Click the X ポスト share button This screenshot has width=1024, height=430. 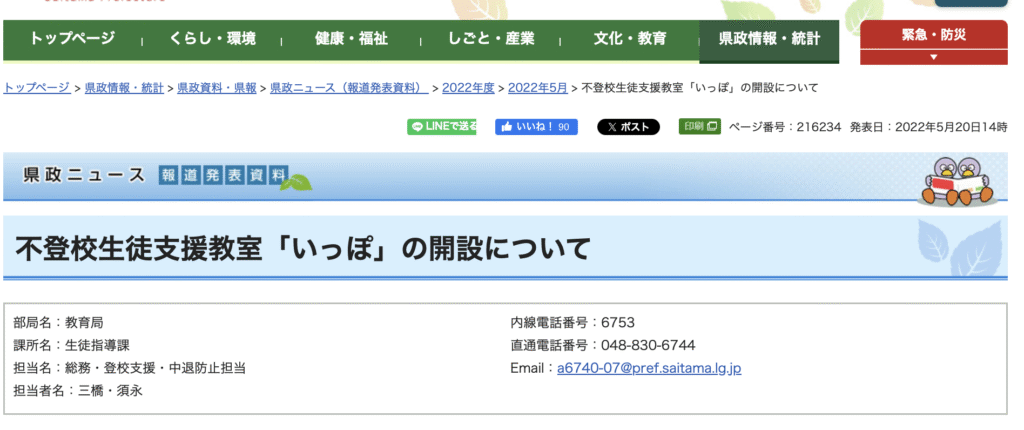pyautogui.click(x=628, y=127)
